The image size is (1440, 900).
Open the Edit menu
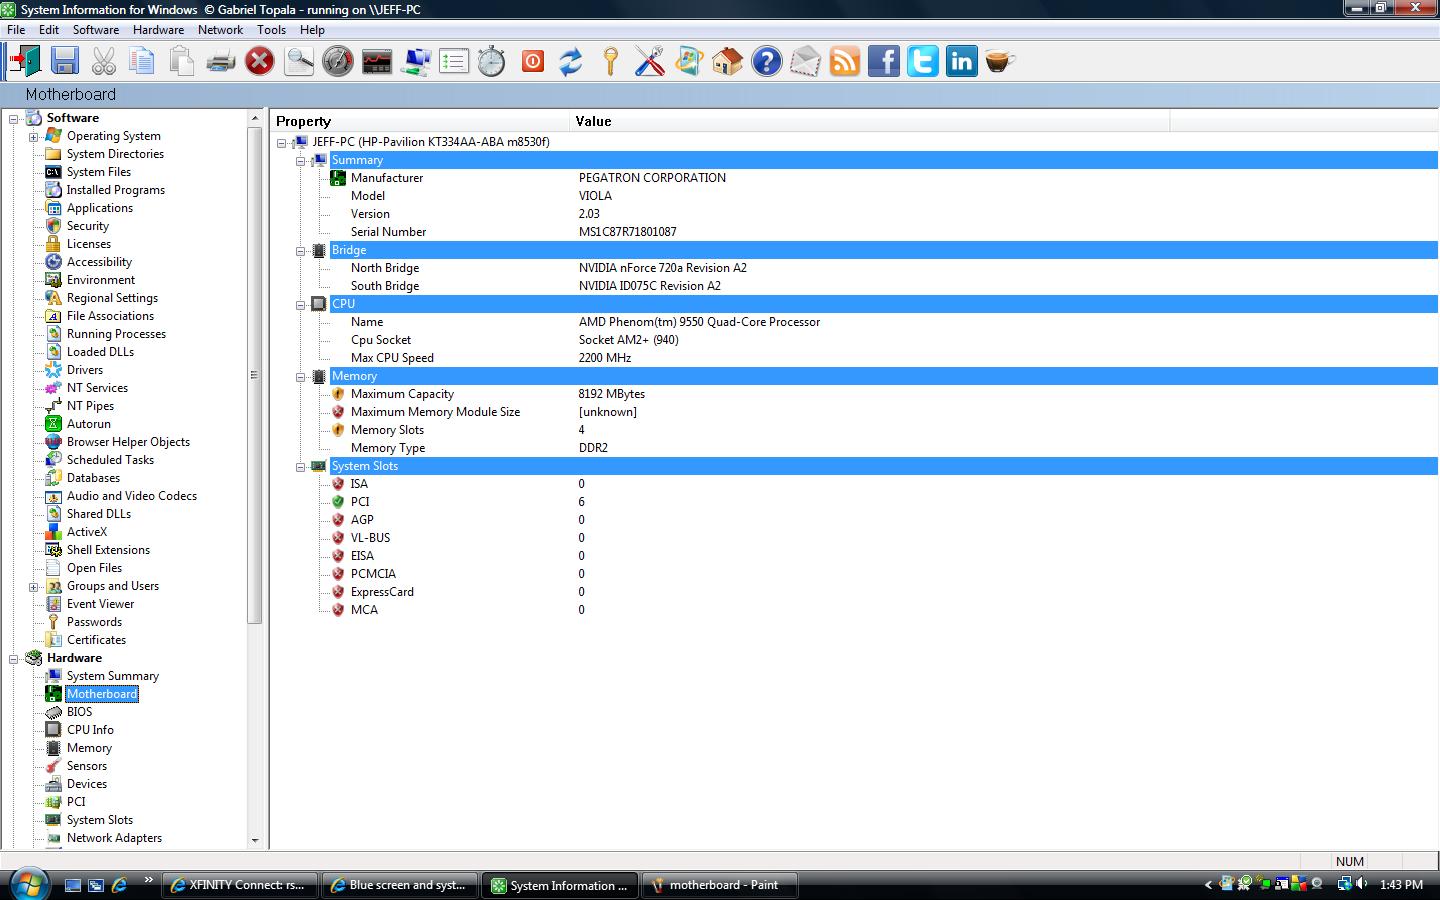pyautogui.click(x=49, y=30)
